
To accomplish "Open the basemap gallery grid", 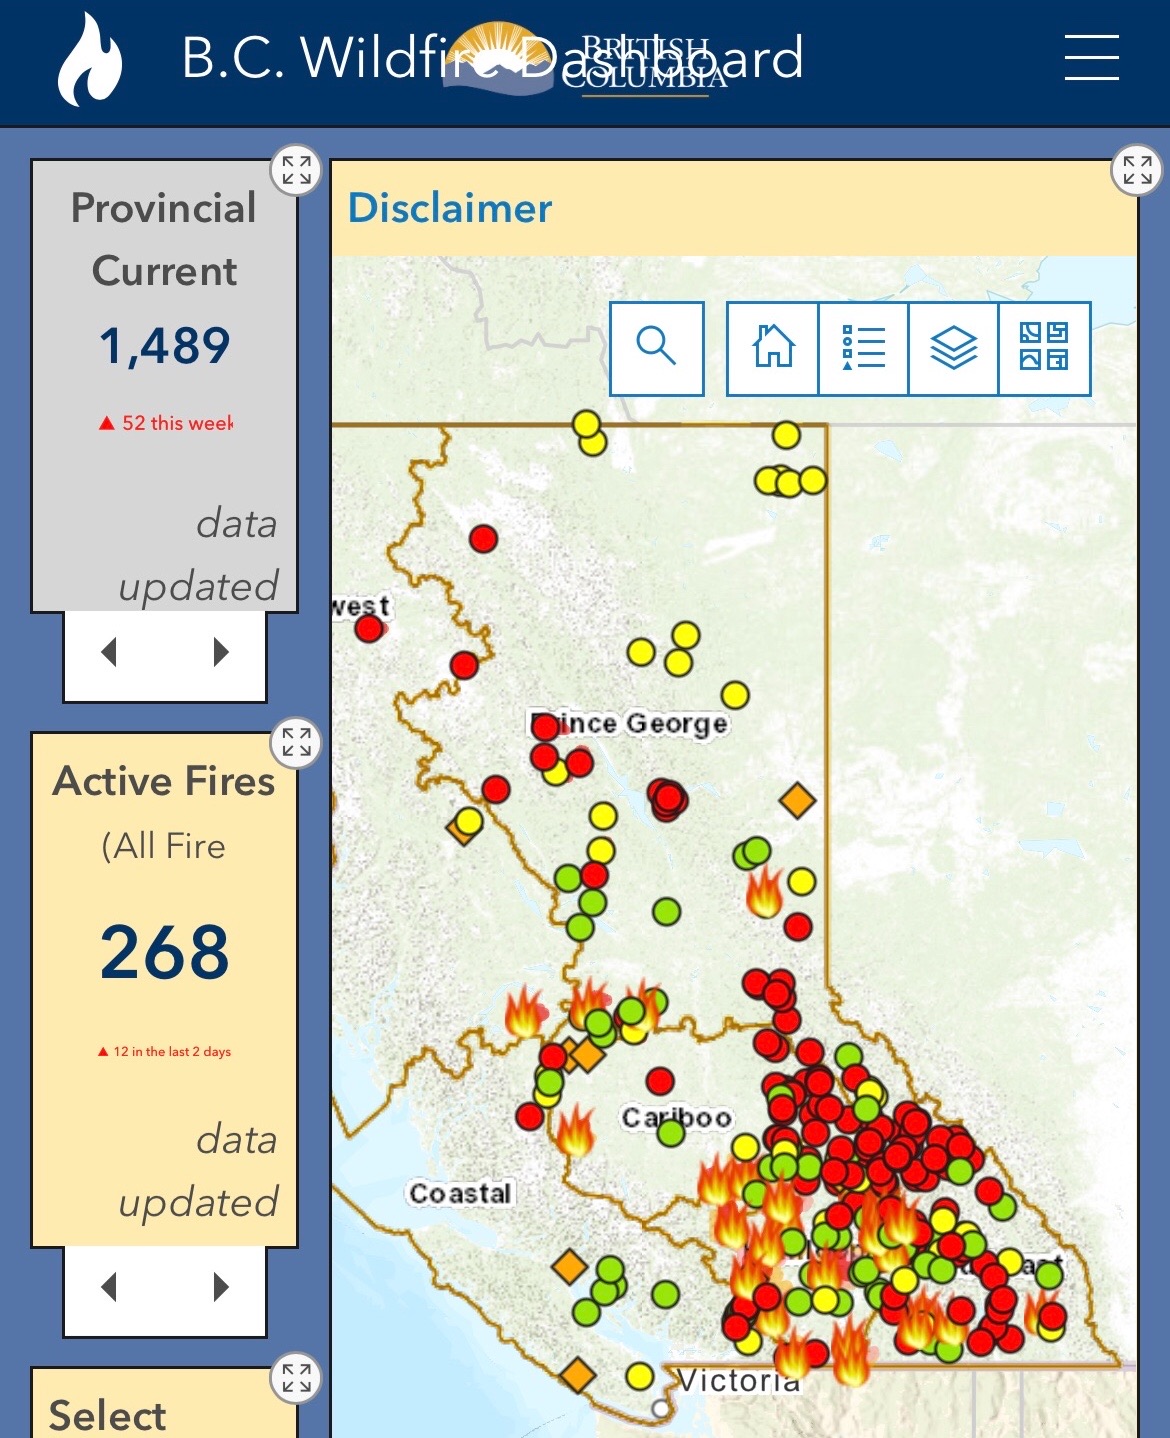I will tap(1044, 348).
